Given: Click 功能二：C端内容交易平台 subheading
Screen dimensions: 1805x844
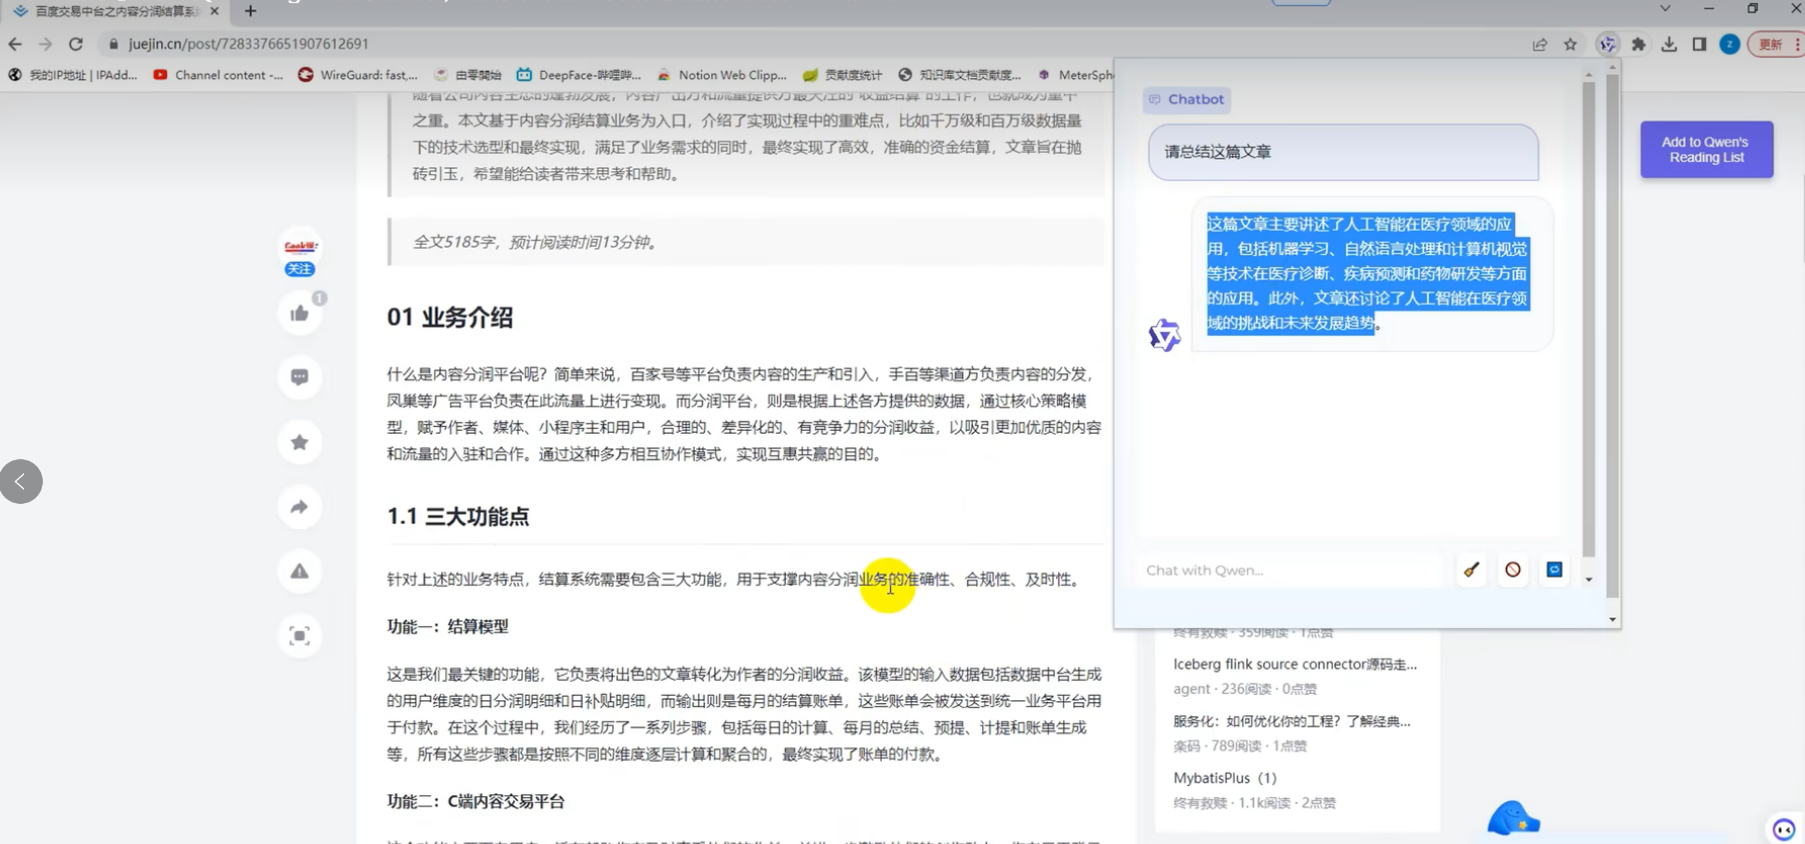Looking at the screenshot, I should point(476,801).
